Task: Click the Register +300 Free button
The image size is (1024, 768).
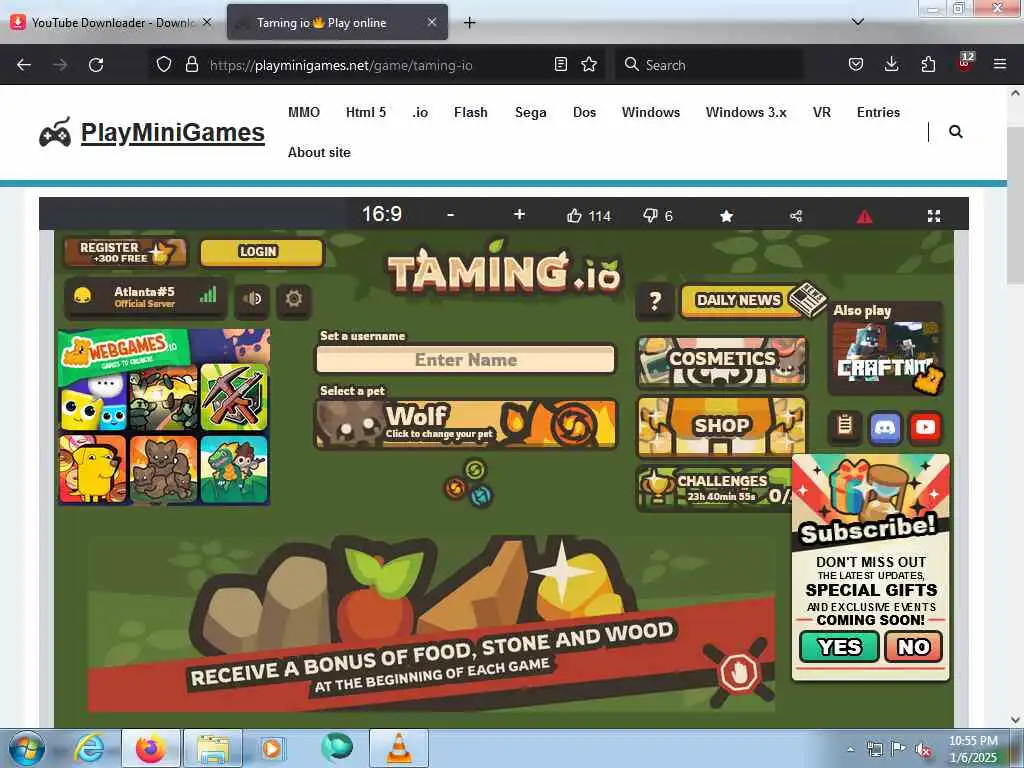Action: (x=125, y=253)
